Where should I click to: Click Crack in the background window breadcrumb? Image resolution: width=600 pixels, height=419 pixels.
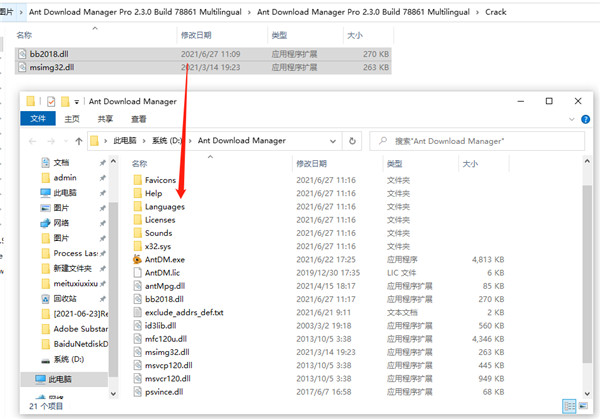tap(496, 12)
